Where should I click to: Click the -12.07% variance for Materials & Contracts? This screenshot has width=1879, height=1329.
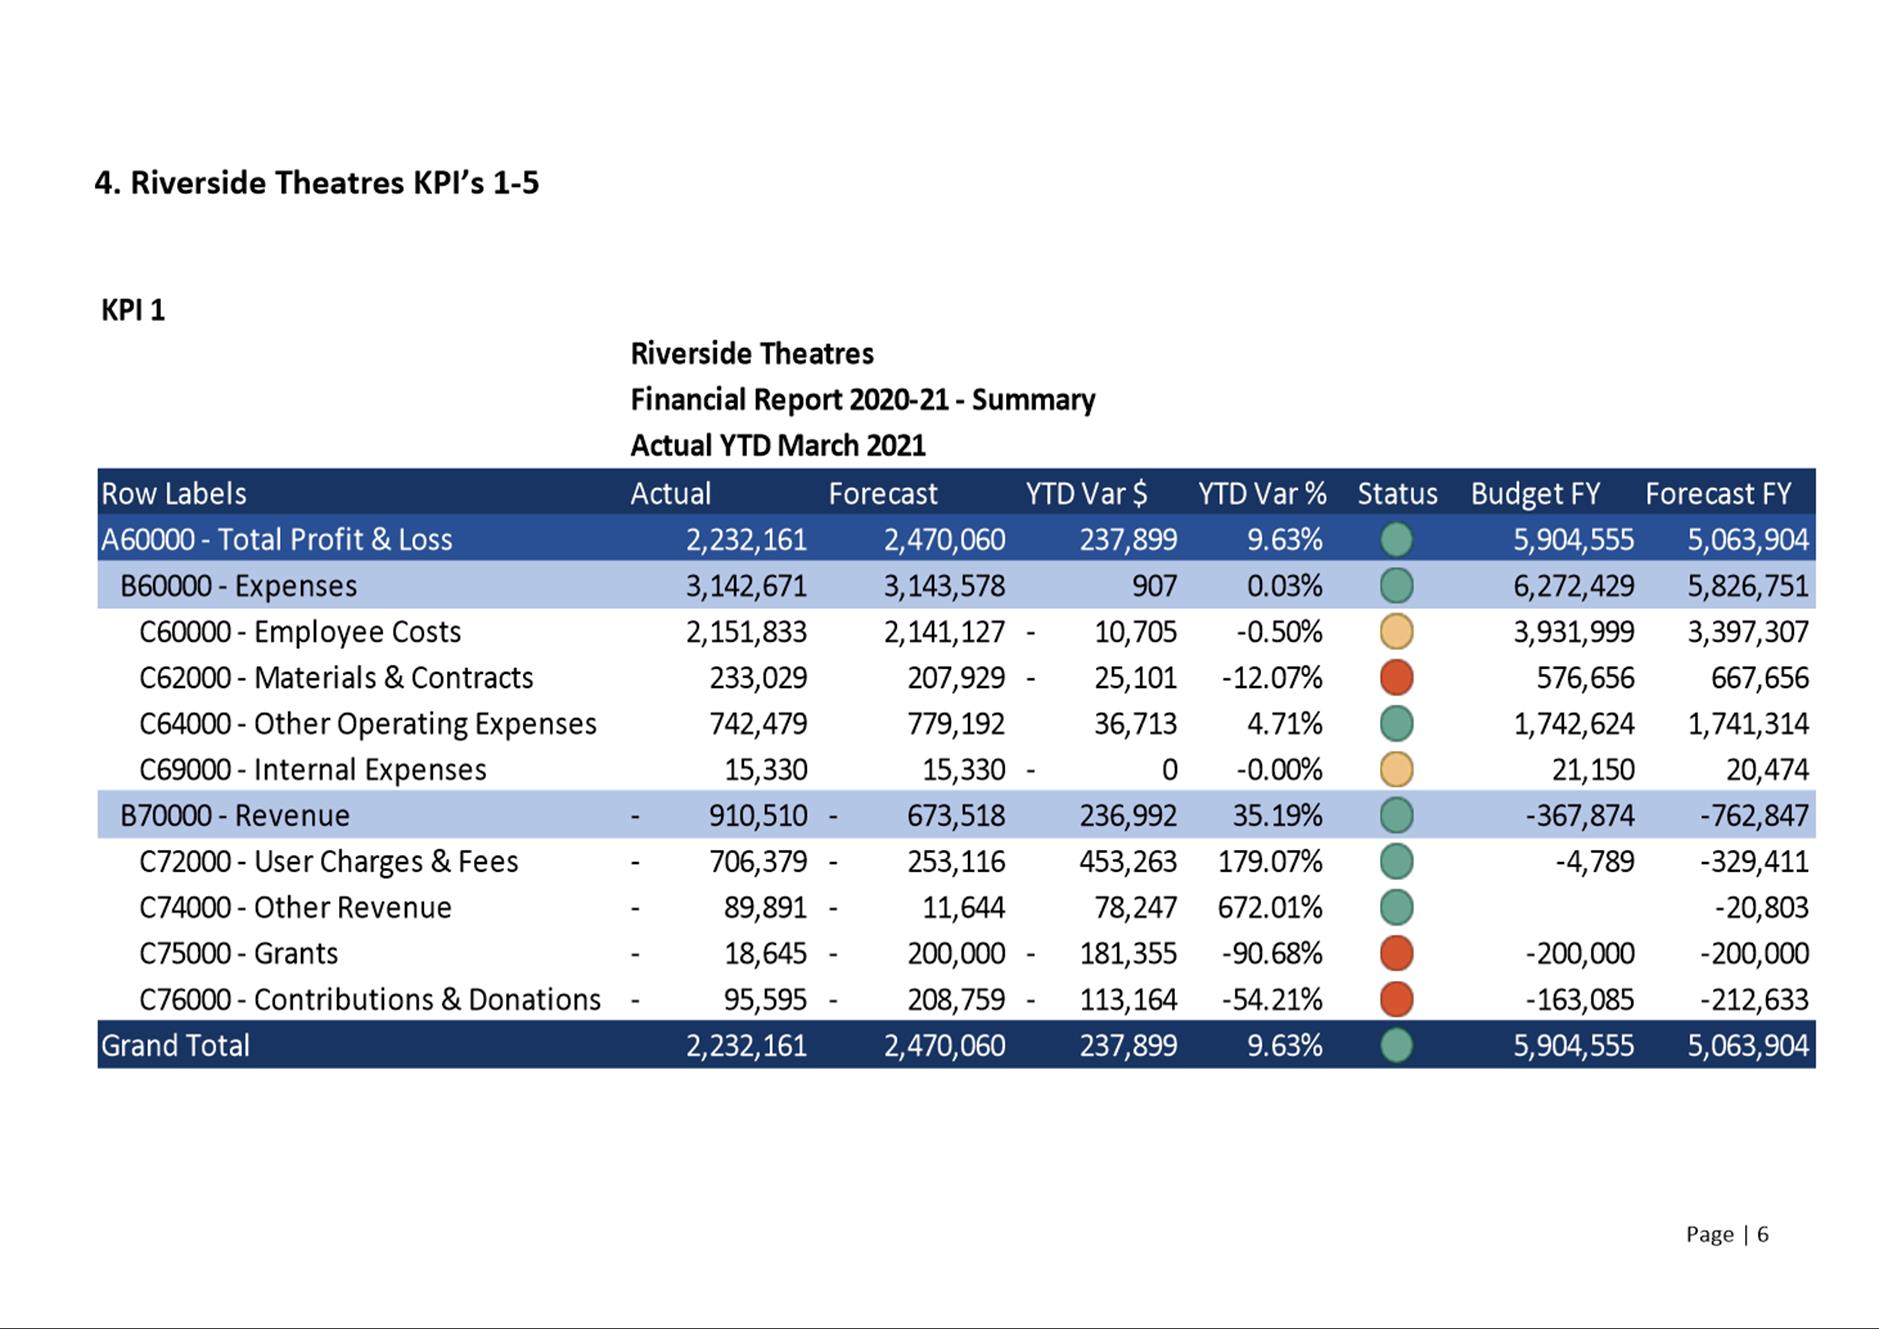[1272, 678]
